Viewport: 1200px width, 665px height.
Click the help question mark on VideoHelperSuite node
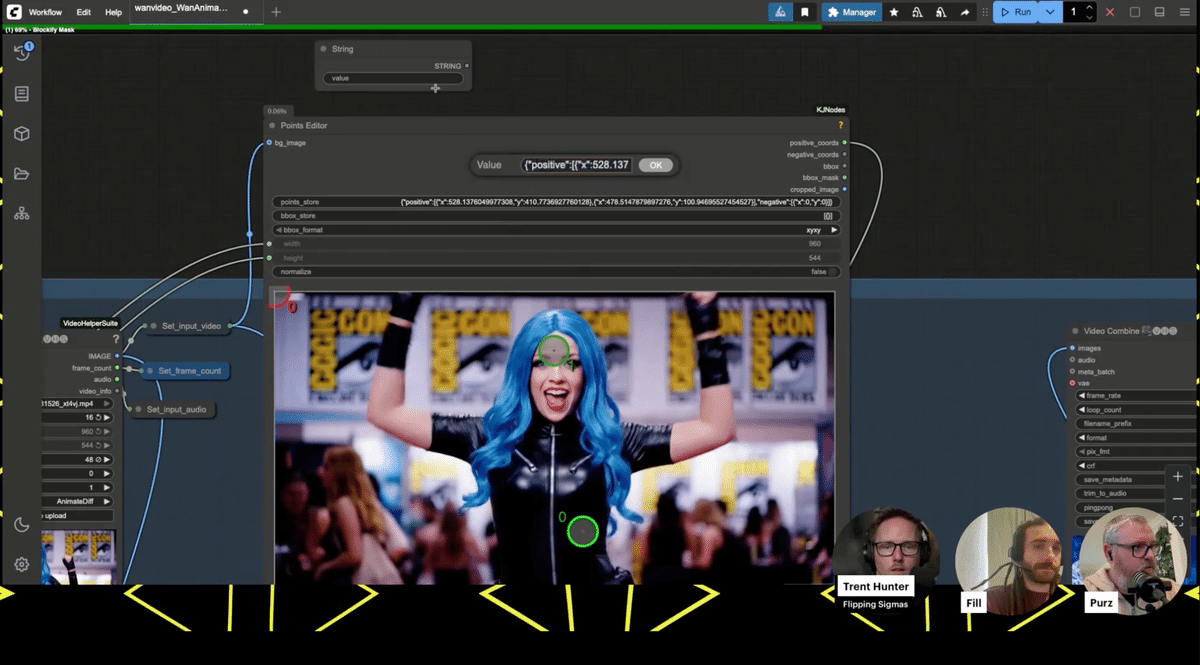click(x=116, y=340)
